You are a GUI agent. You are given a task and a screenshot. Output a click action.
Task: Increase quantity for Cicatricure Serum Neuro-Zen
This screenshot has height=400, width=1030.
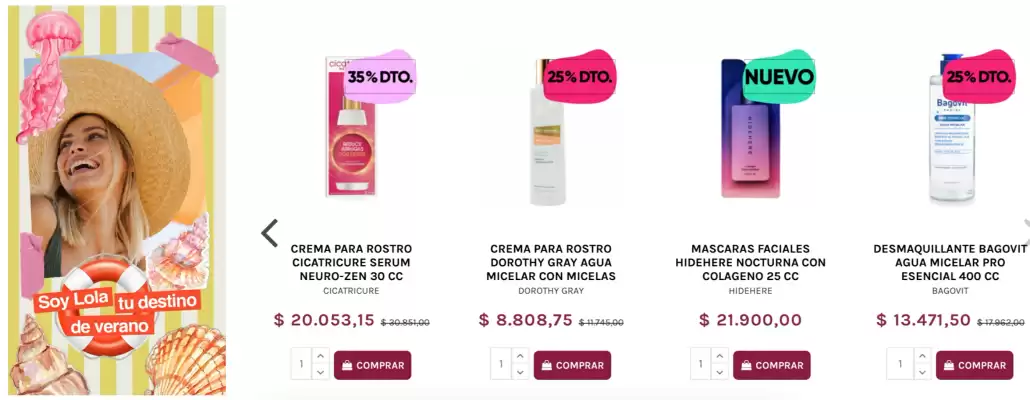(320, 357)
